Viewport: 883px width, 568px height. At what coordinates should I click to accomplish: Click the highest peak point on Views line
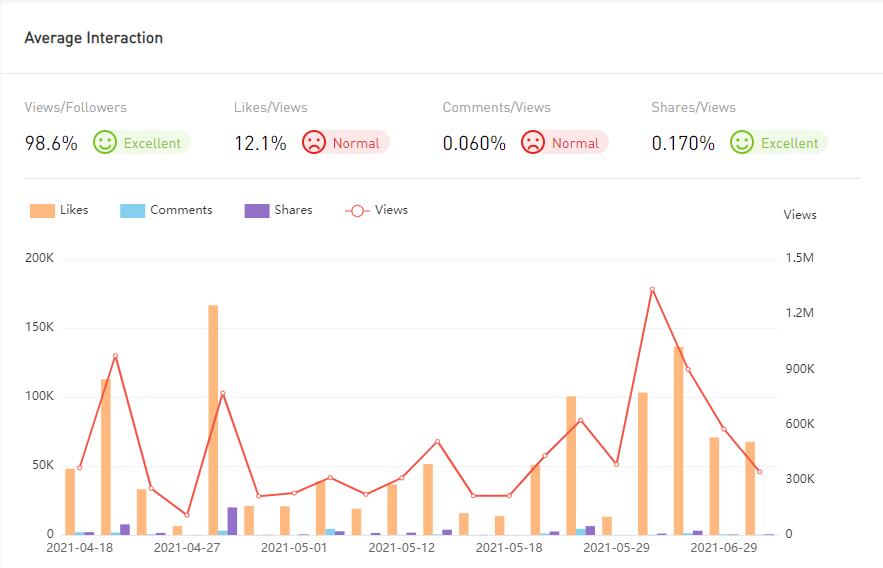[652, 290]
